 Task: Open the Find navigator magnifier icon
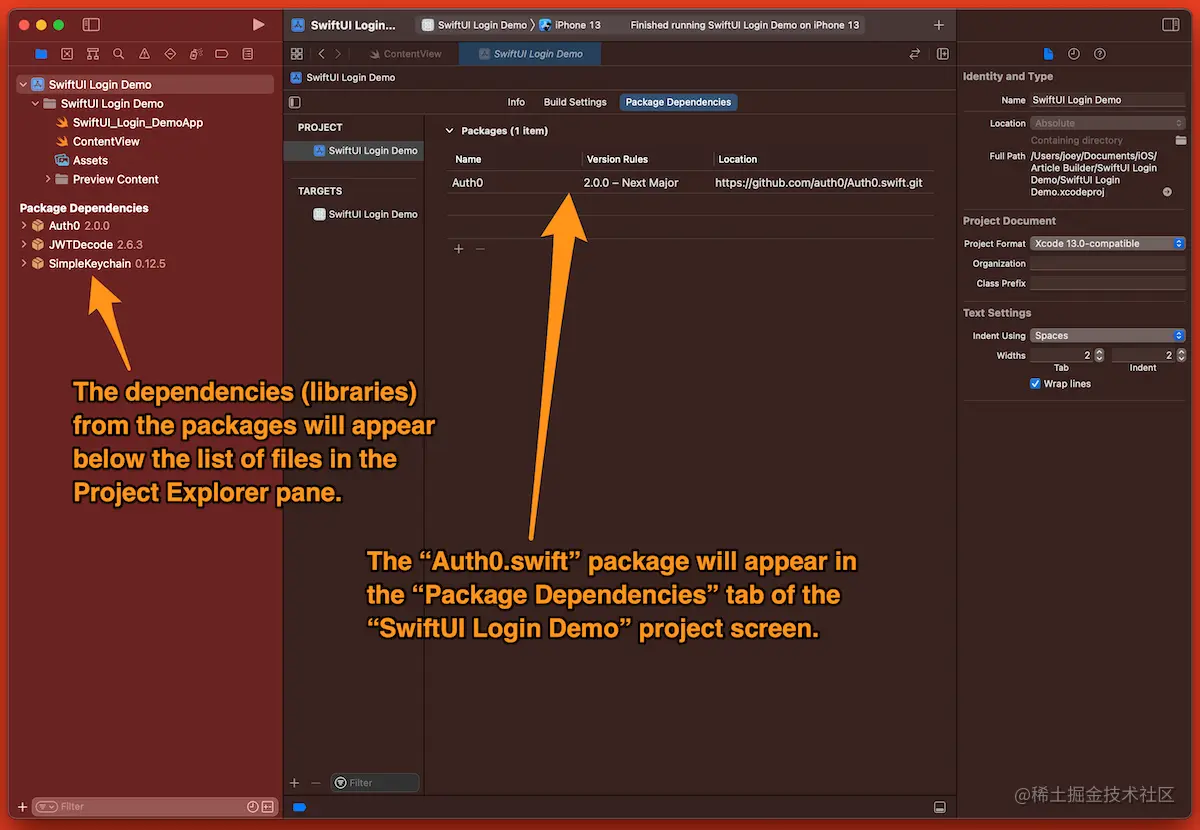[x=119, y=54]
